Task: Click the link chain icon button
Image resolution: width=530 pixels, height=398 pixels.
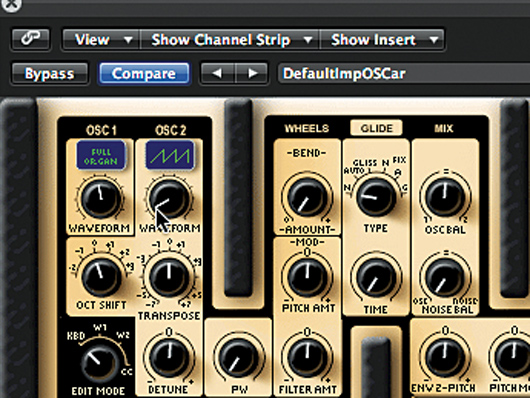Action: pyautogui.click(x=31, y=39)
